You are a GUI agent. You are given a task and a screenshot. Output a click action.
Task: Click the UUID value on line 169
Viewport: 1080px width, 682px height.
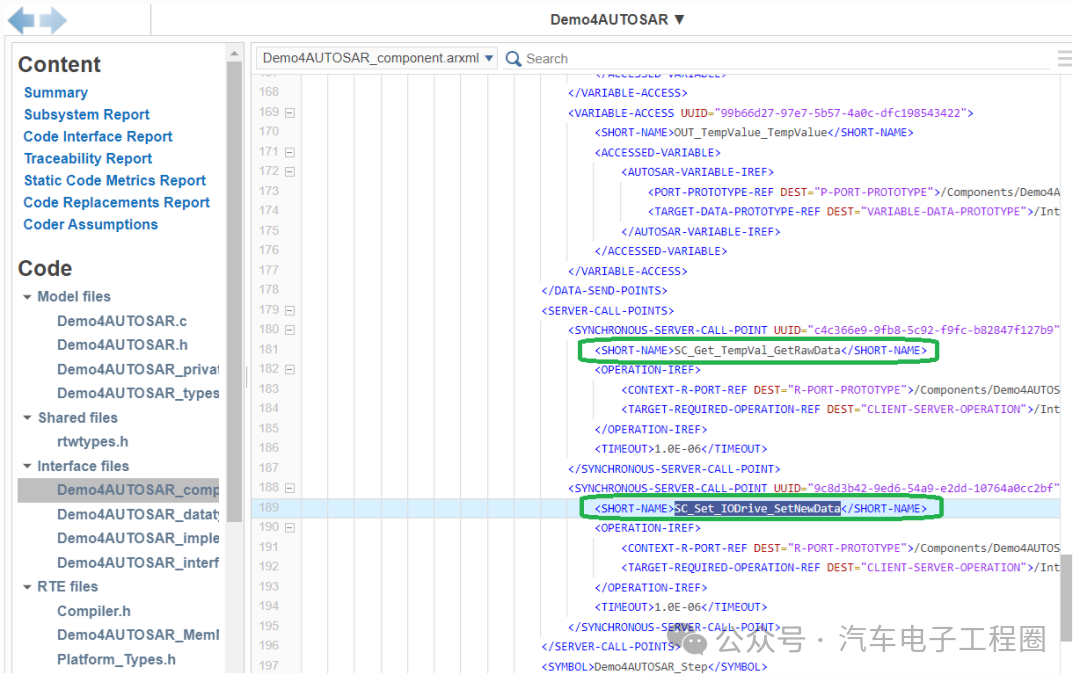coord(840,113)
